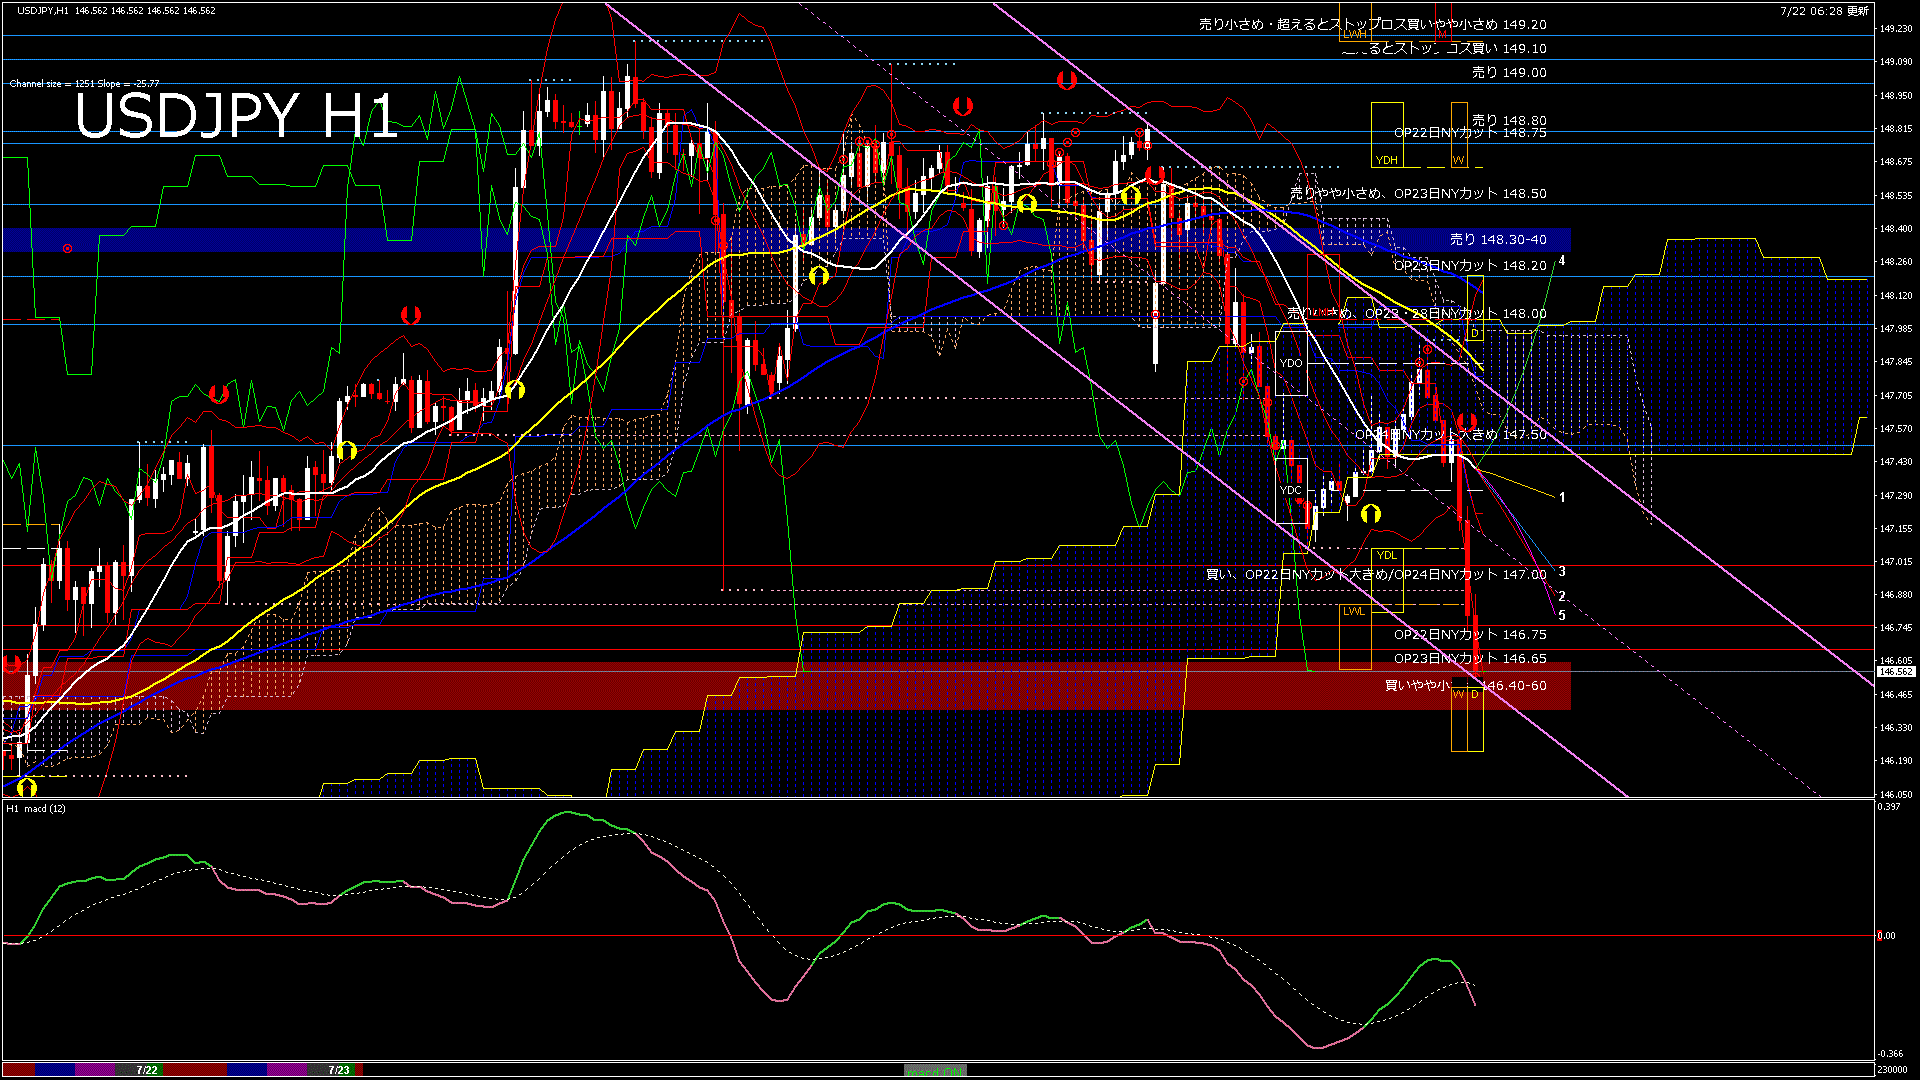Click projection line number 2
1920x1080 pixels.
[1562, 596]
